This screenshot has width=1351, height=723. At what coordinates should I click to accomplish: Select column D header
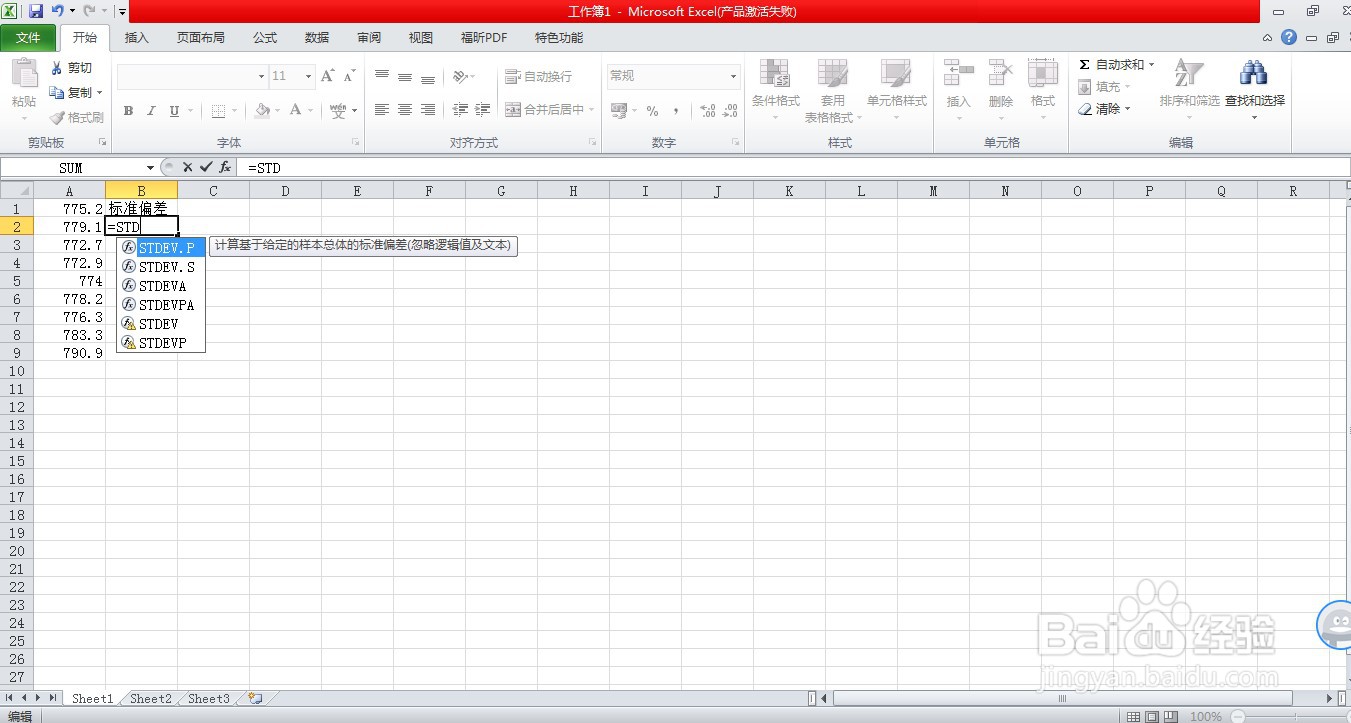[x=285, y=191]
